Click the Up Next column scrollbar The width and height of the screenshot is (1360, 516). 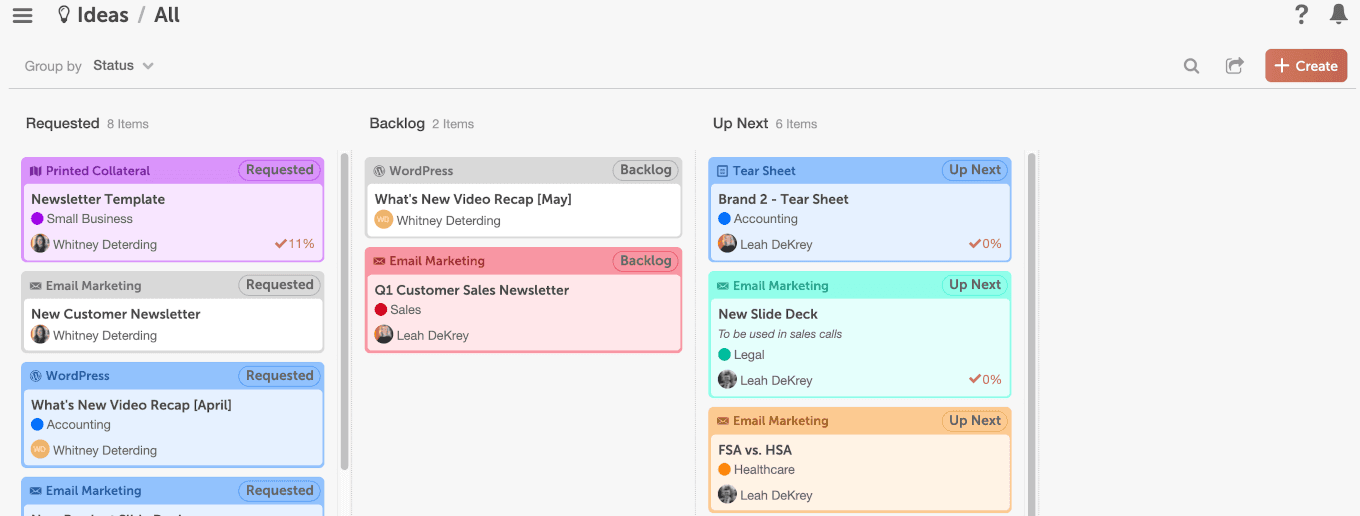tap(1032, 334)
